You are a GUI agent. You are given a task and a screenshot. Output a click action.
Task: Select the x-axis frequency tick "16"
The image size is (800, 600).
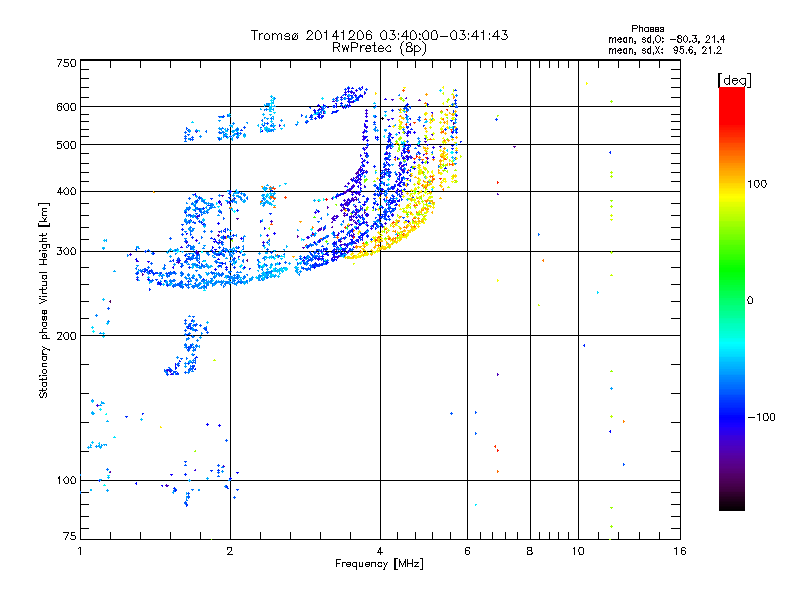(x=680, y=551)
